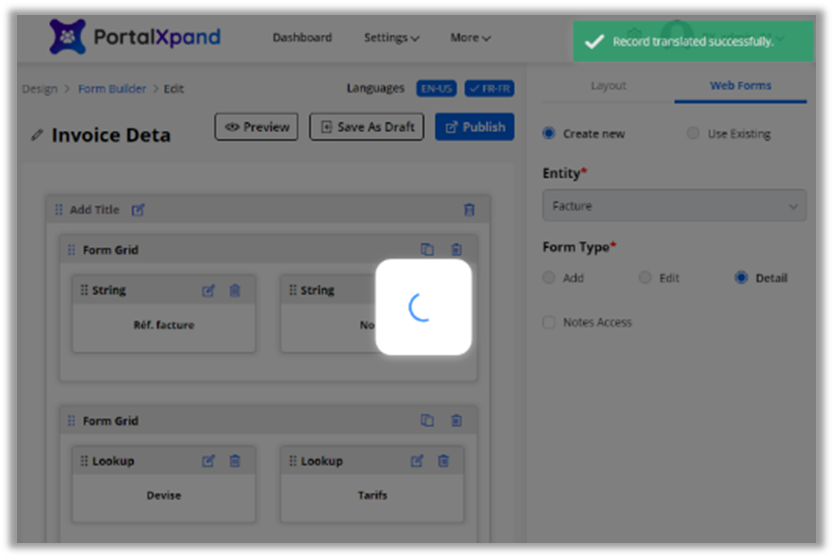The width and height of the screenshot is (834, 558).
Task: Choose the Edit form type radio button
Action: [x=645, y=278]
